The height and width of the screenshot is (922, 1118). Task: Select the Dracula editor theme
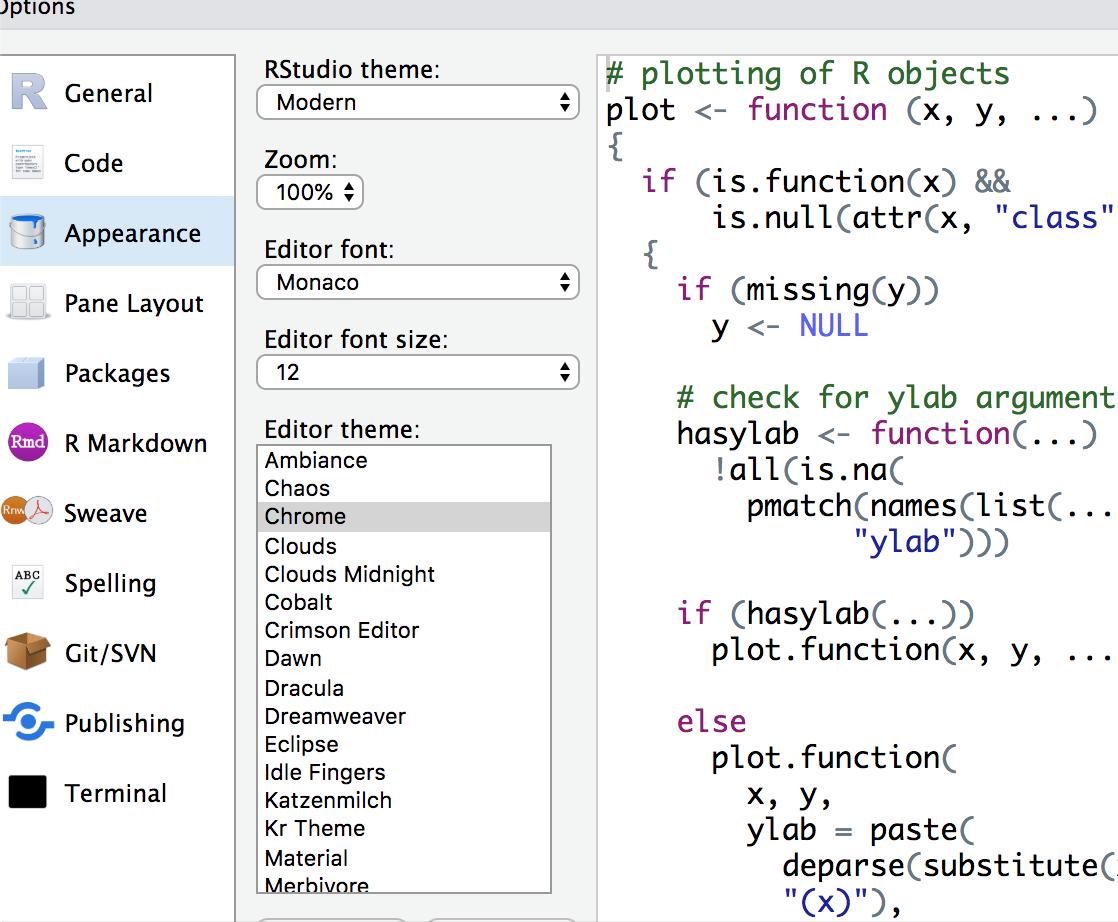(304, 688)
